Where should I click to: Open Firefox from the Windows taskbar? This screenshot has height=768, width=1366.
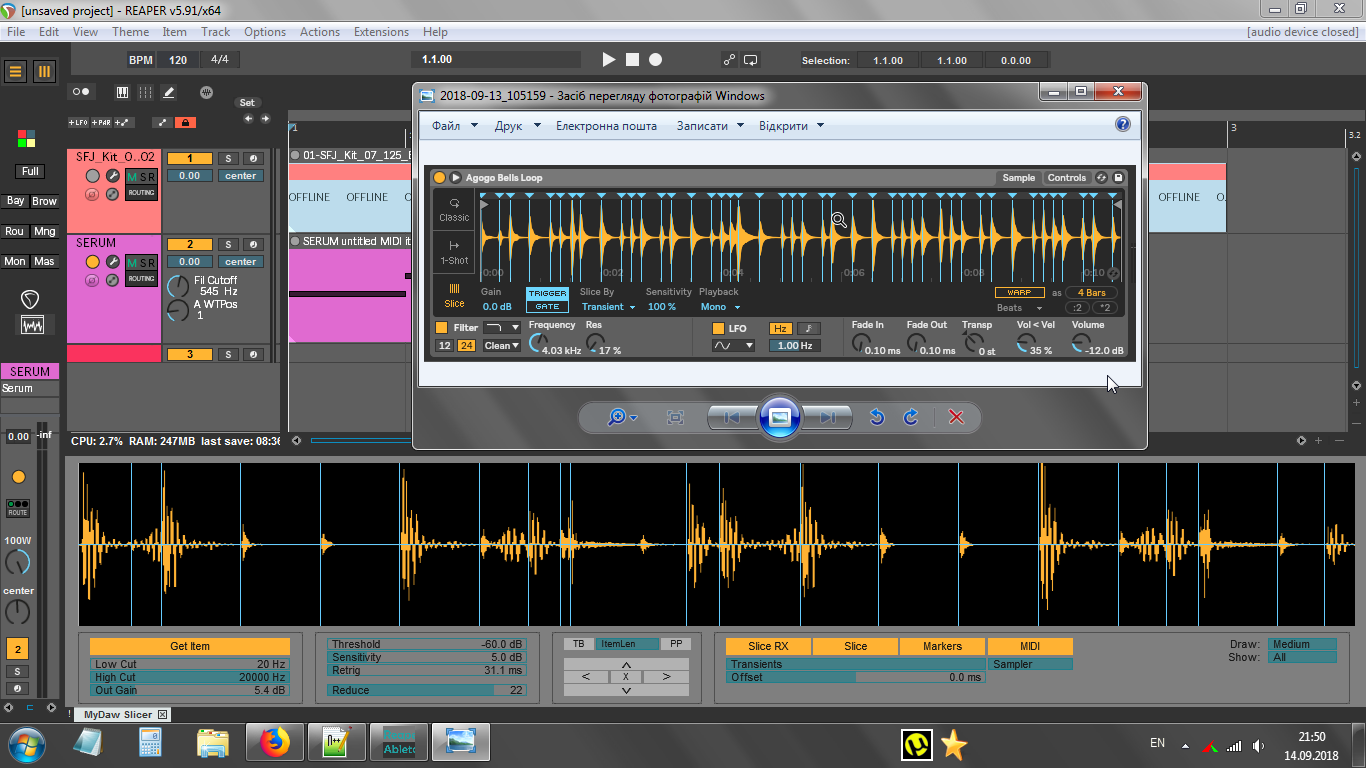(274, 743)
